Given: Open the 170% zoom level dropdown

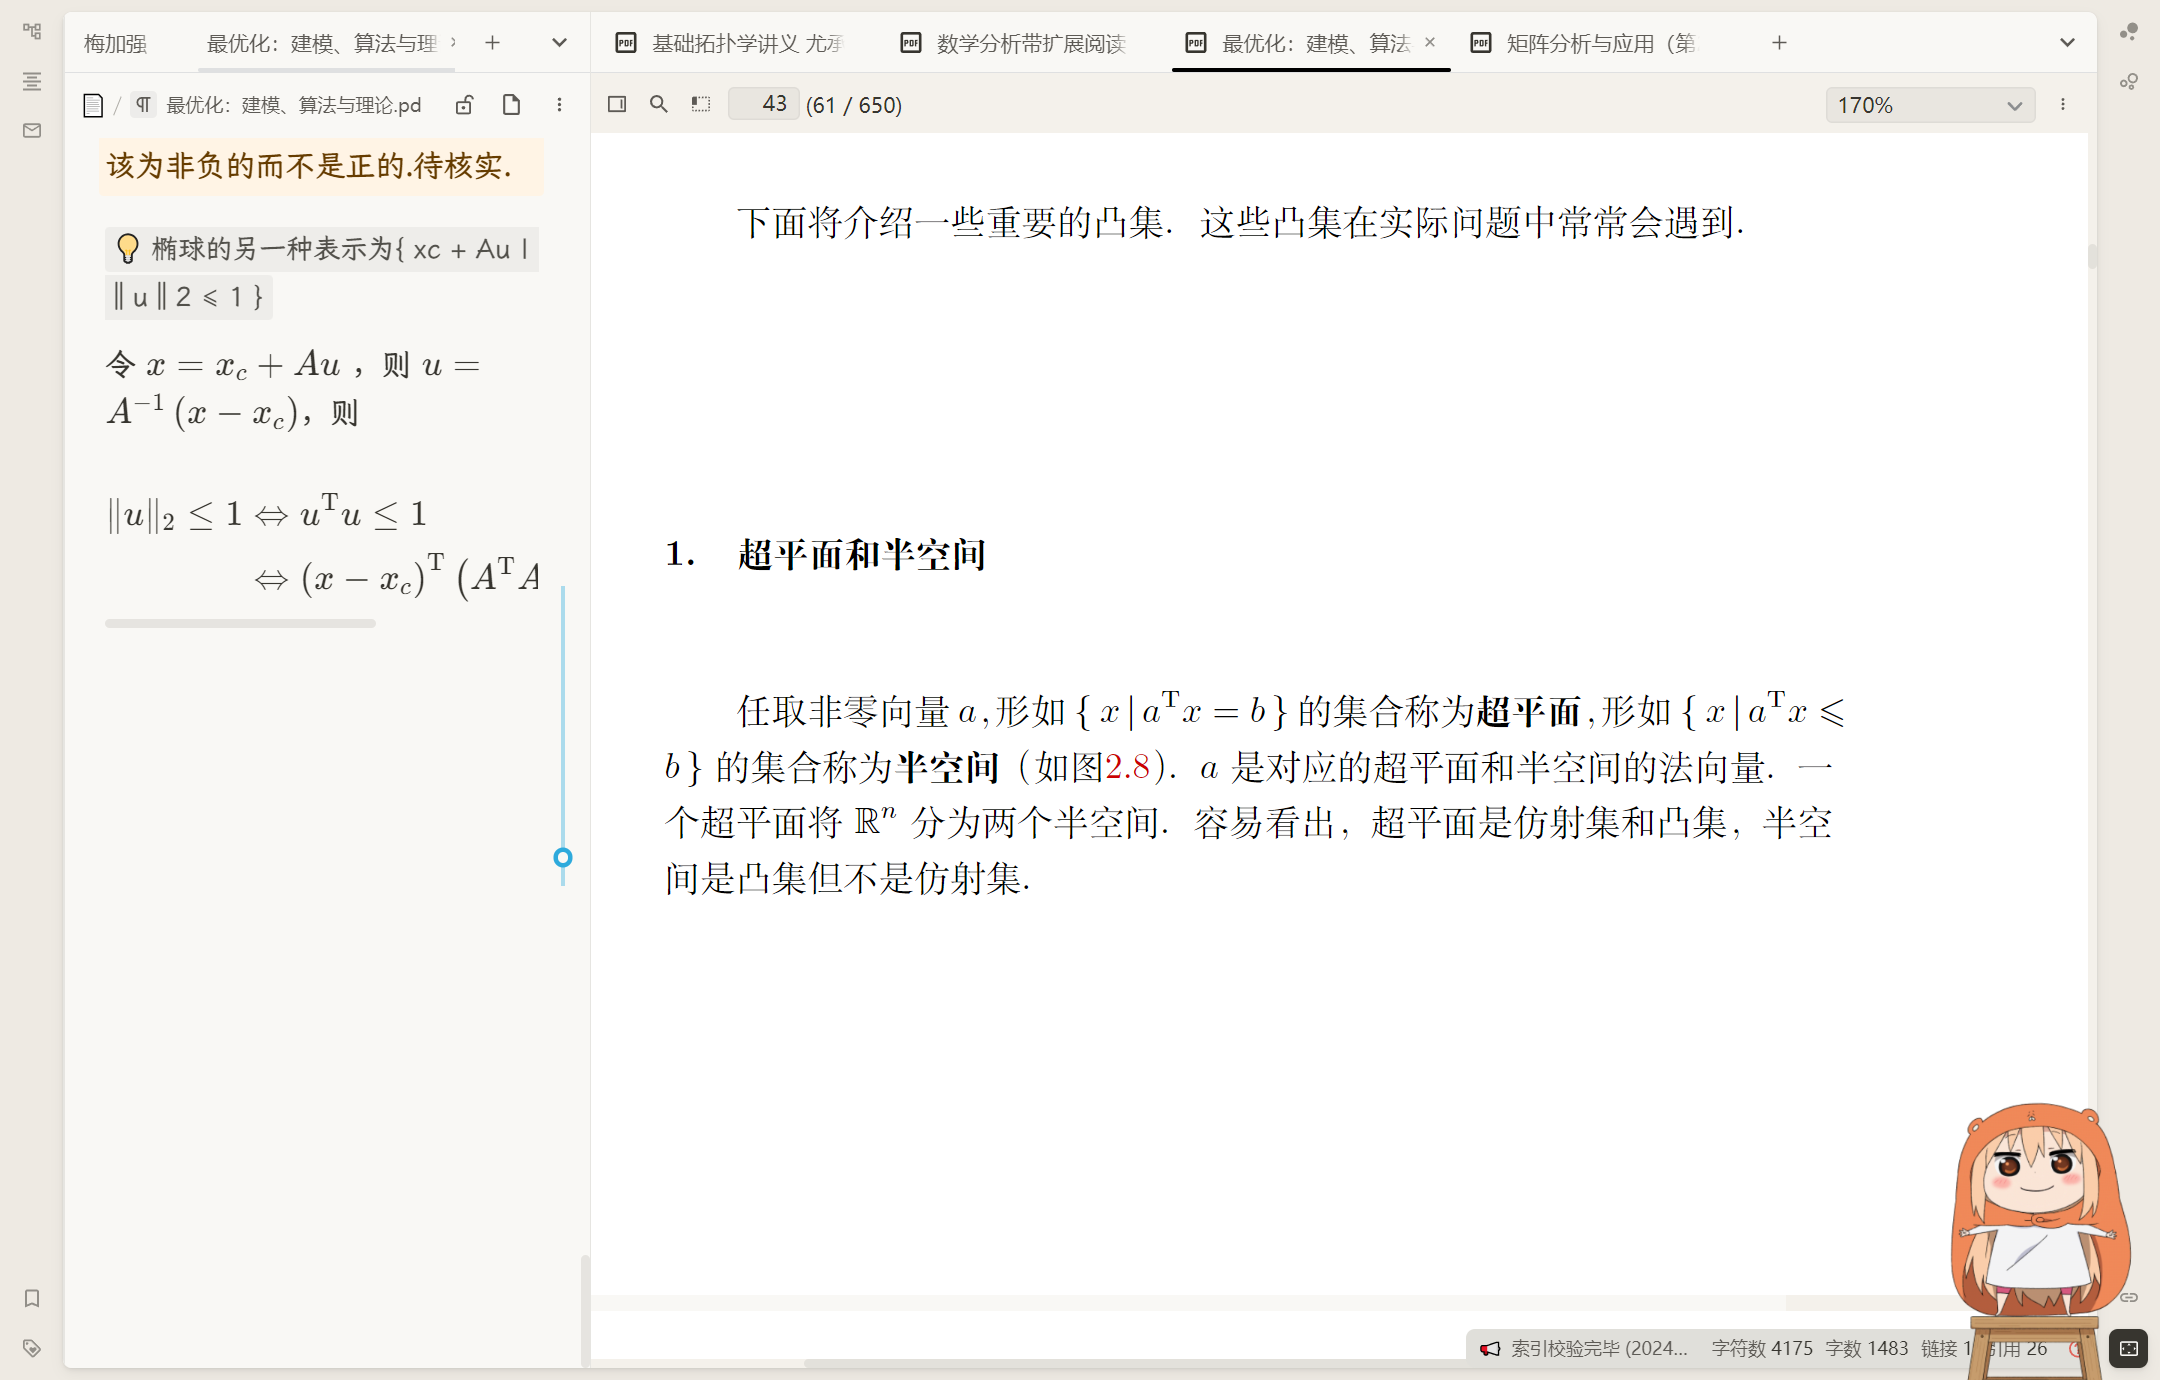Looking at the screenshot, I should point(1930,105).
